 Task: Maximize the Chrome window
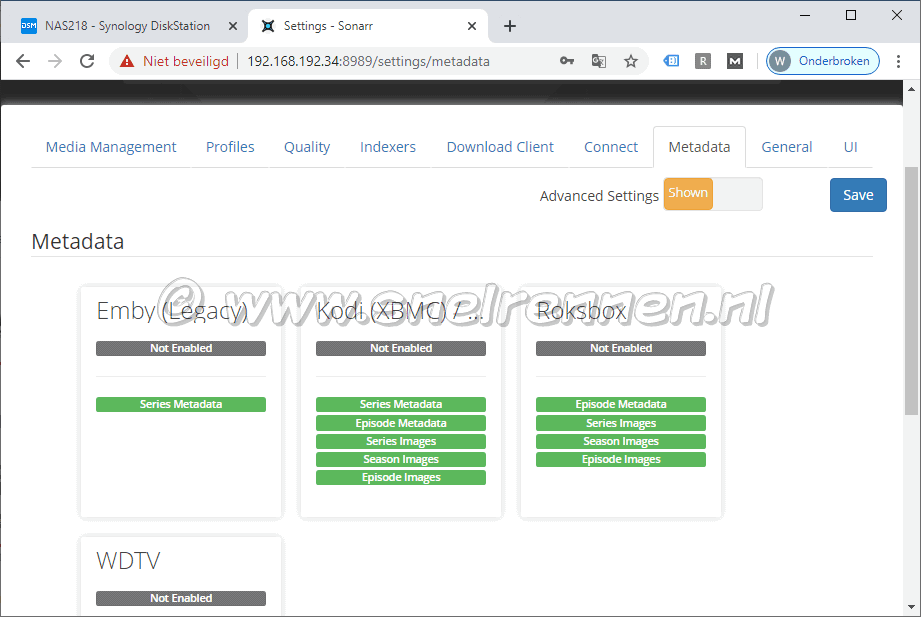coord(851,15)
